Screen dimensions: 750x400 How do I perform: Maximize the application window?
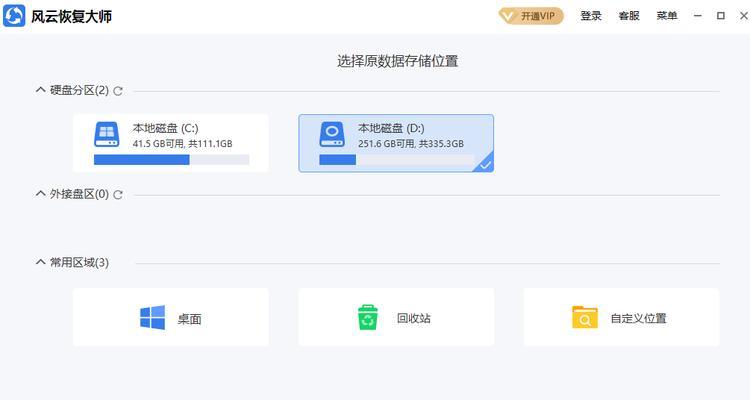click(x=721, y=16)
